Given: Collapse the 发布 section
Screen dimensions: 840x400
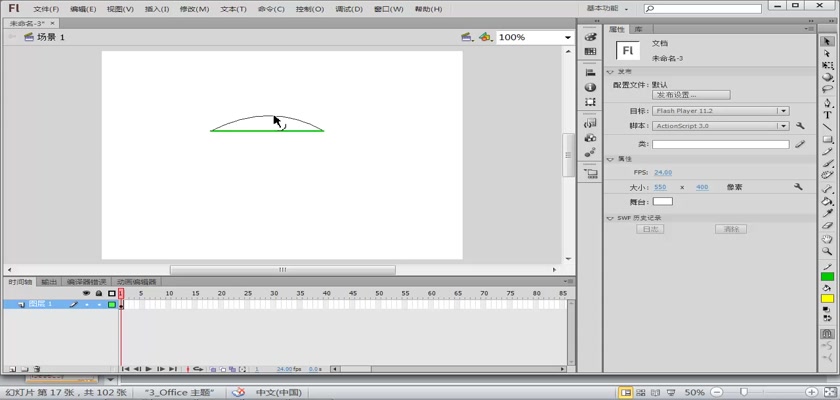Looking at the screenshot, I should [610, 72].
